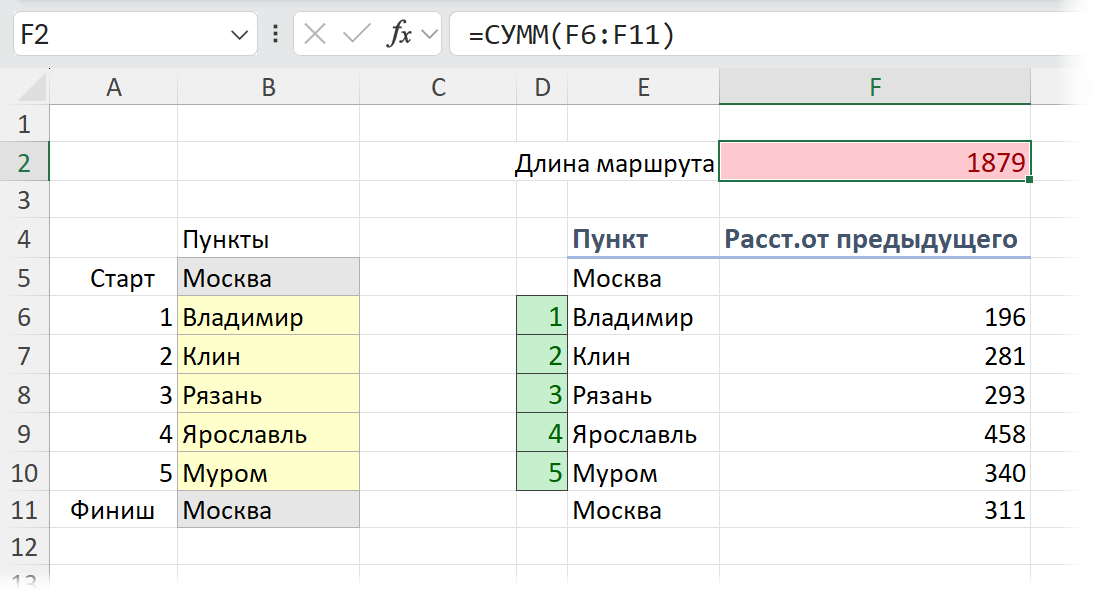The width and height of the screenshot is (1095, 593).
Task: Select column F header
Action: [875, 87]
